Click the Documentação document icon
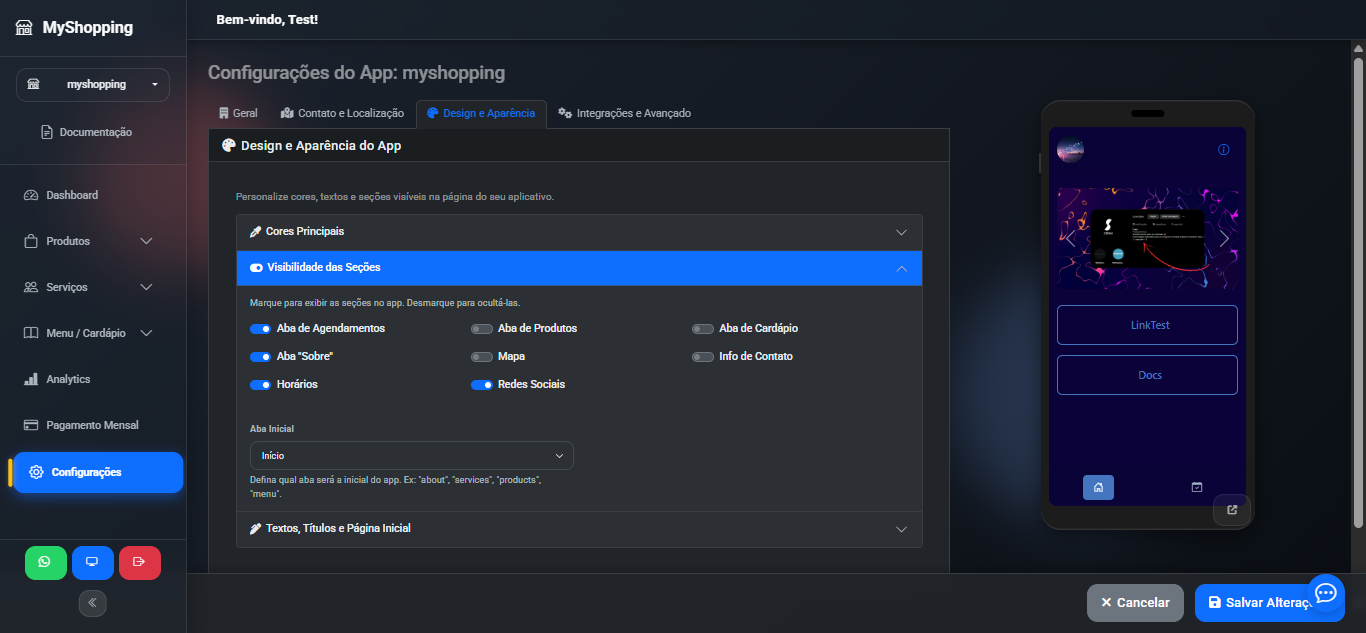 47,132
